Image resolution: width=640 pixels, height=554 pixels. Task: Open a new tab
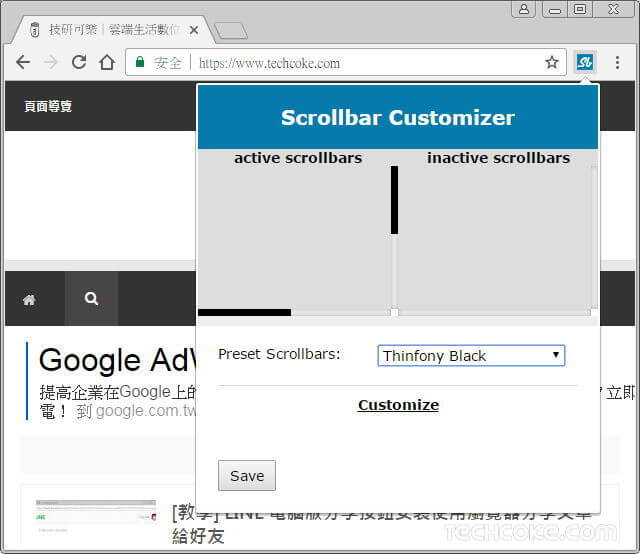click(231, 31)
